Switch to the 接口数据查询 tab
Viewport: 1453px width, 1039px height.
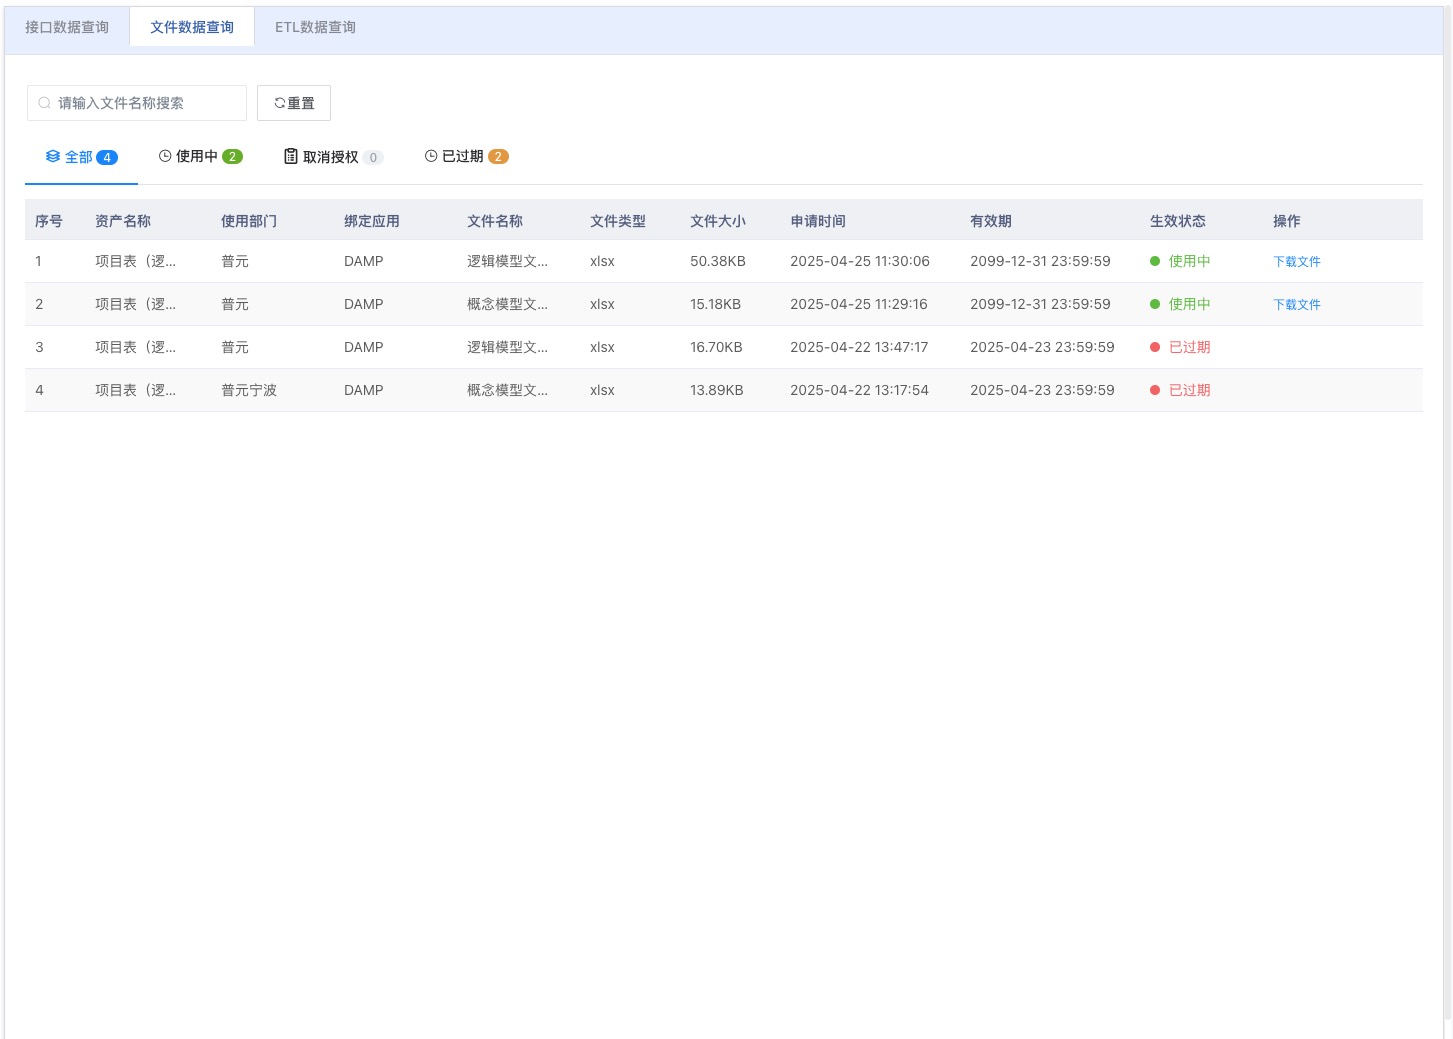pos(67,27)
